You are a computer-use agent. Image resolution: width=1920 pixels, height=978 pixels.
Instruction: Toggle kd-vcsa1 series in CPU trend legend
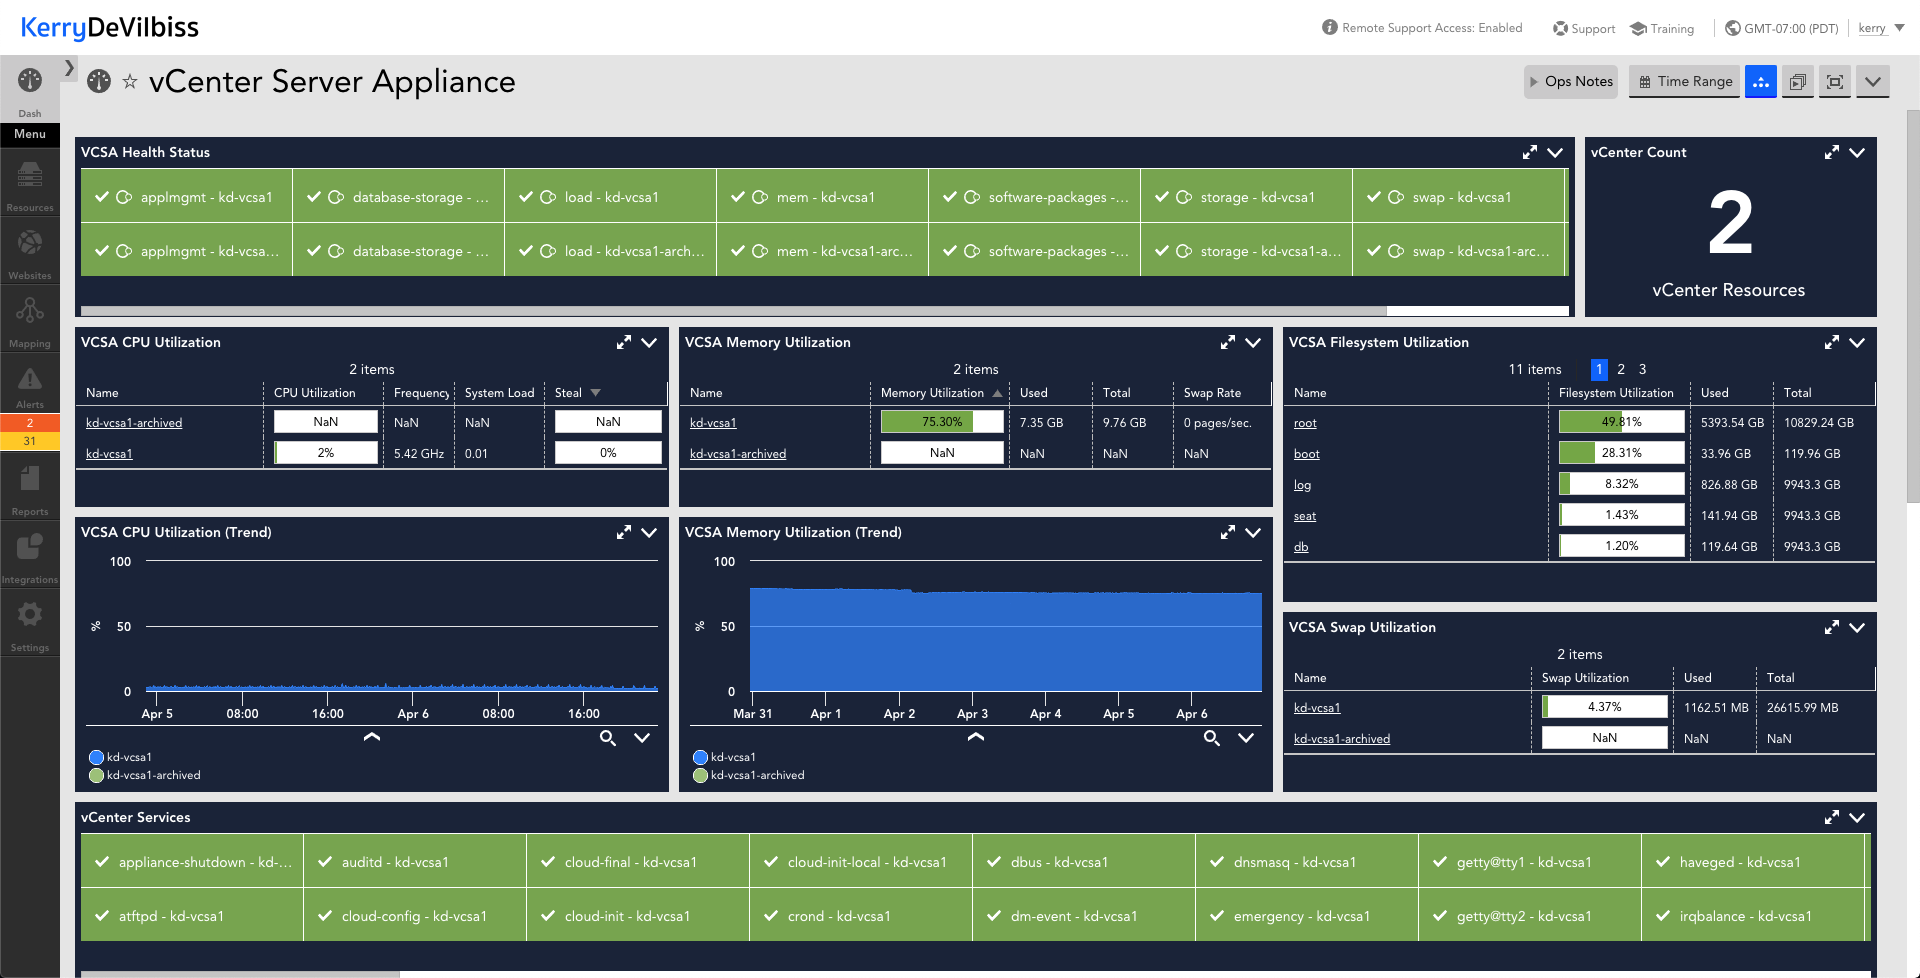point(120,757)
